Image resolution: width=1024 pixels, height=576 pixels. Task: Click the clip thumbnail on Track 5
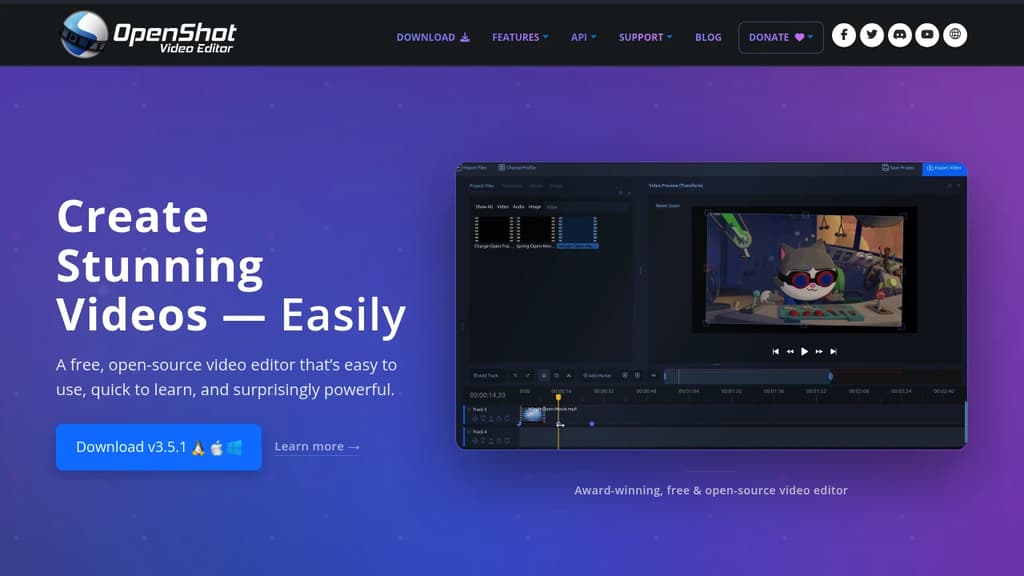point(533,414)
